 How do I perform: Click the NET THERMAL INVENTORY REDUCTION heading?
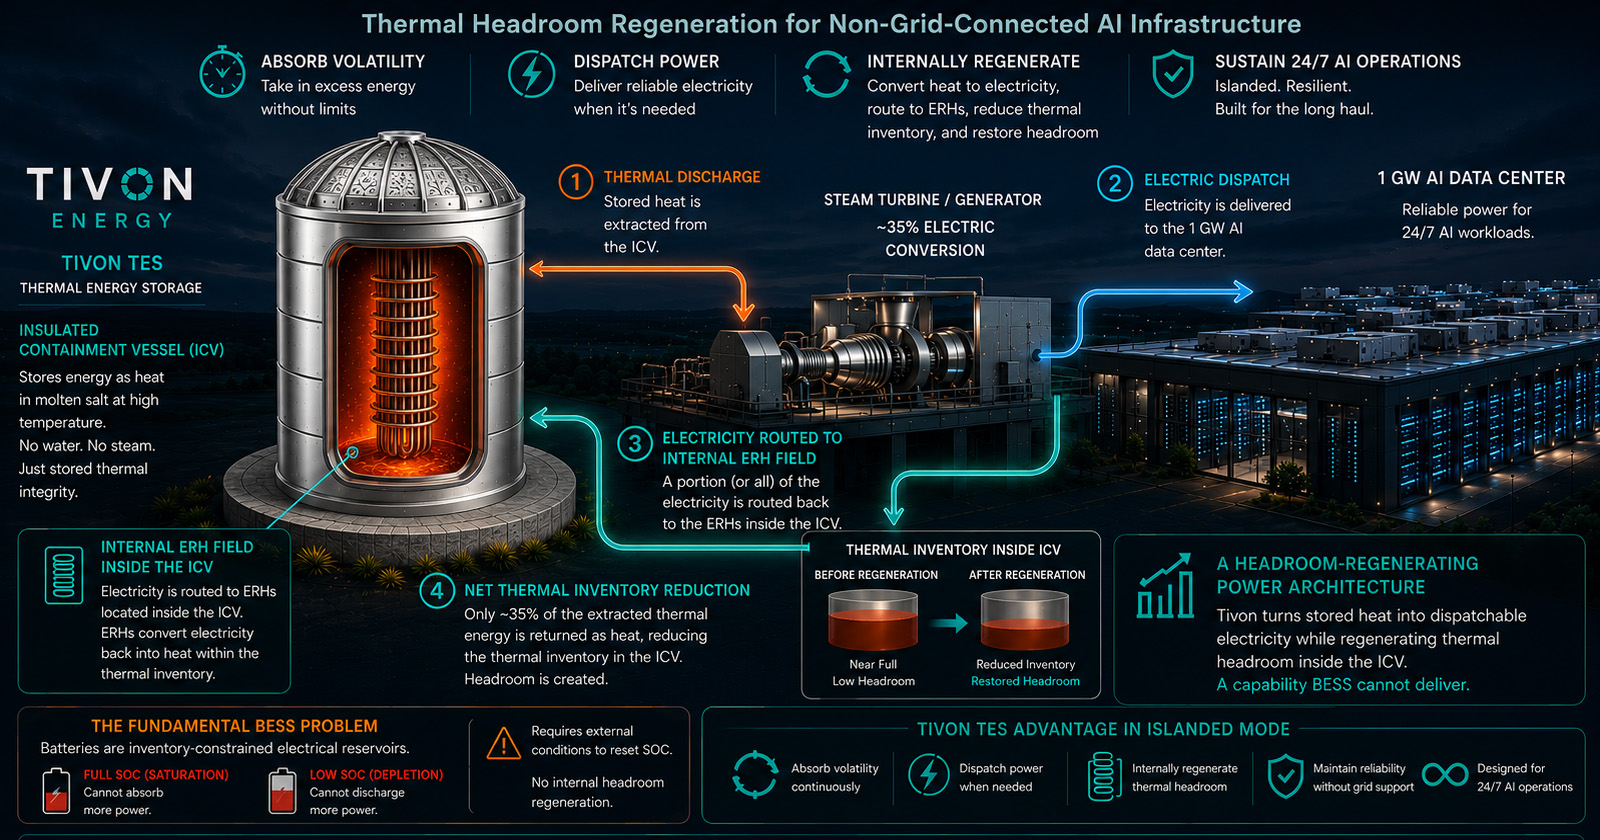coord(607,591)
